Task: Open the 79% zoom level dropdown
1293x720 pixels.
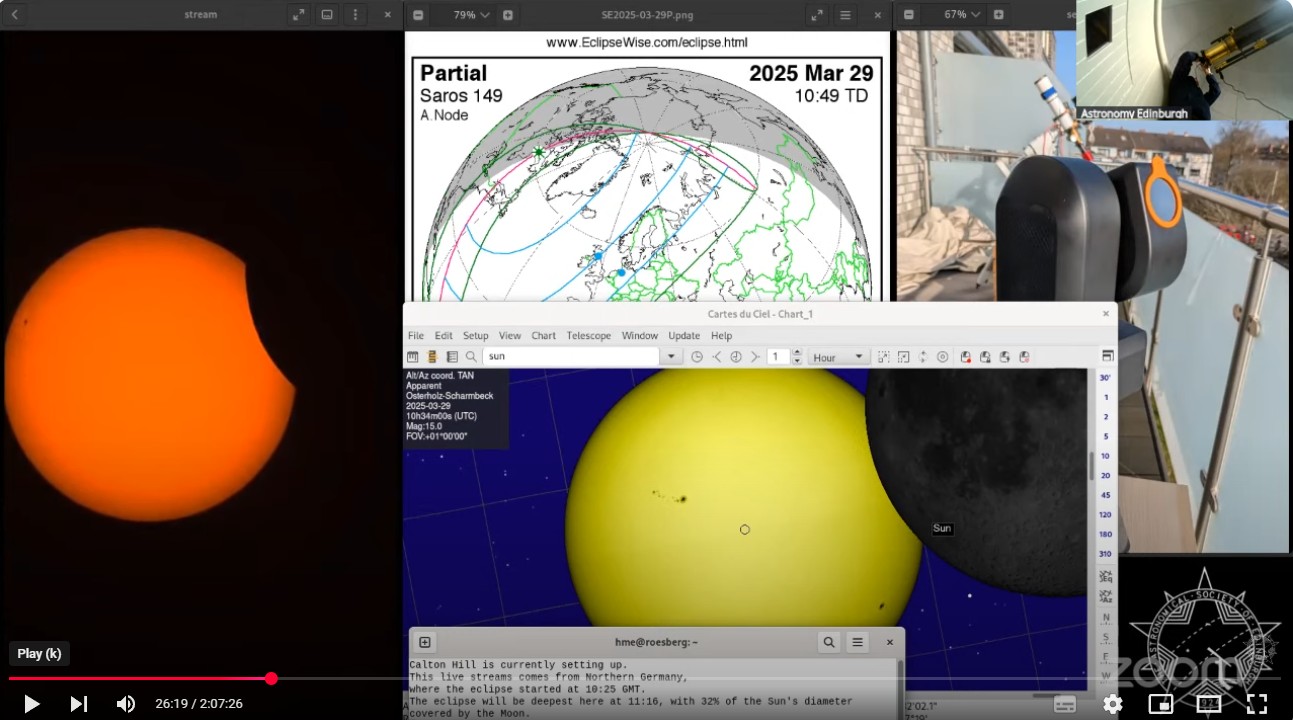Action: click(470, 15)
